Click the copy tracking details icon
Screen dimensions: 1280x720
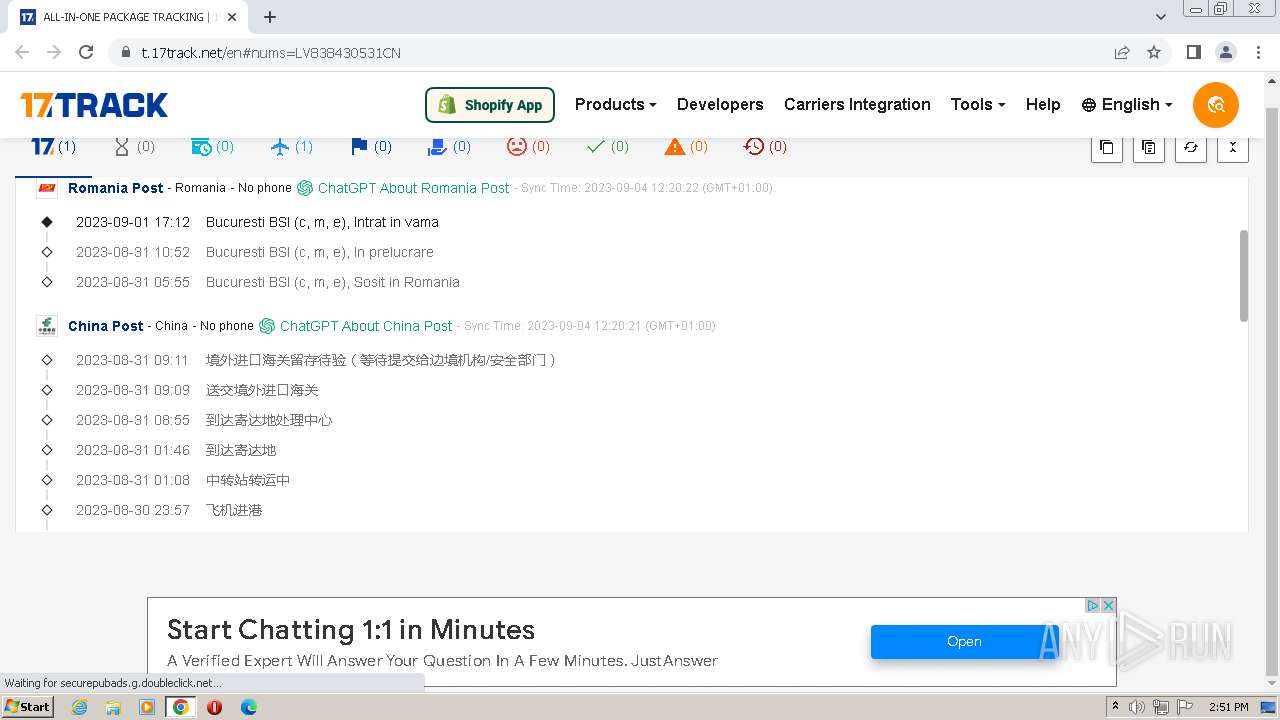pos(1148,147)
